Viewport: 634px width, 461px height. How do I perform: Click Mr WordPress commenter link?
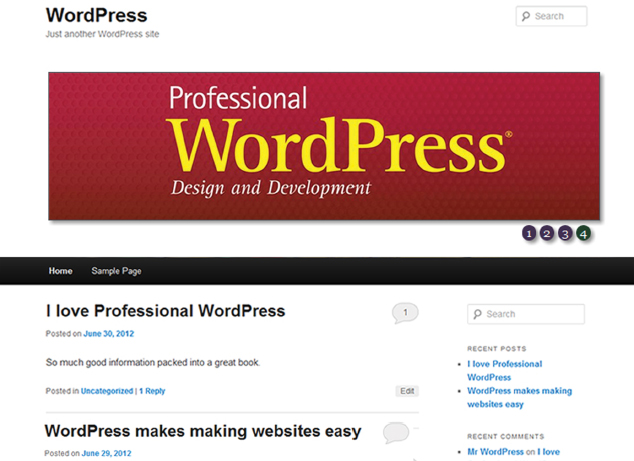point(495,452)
